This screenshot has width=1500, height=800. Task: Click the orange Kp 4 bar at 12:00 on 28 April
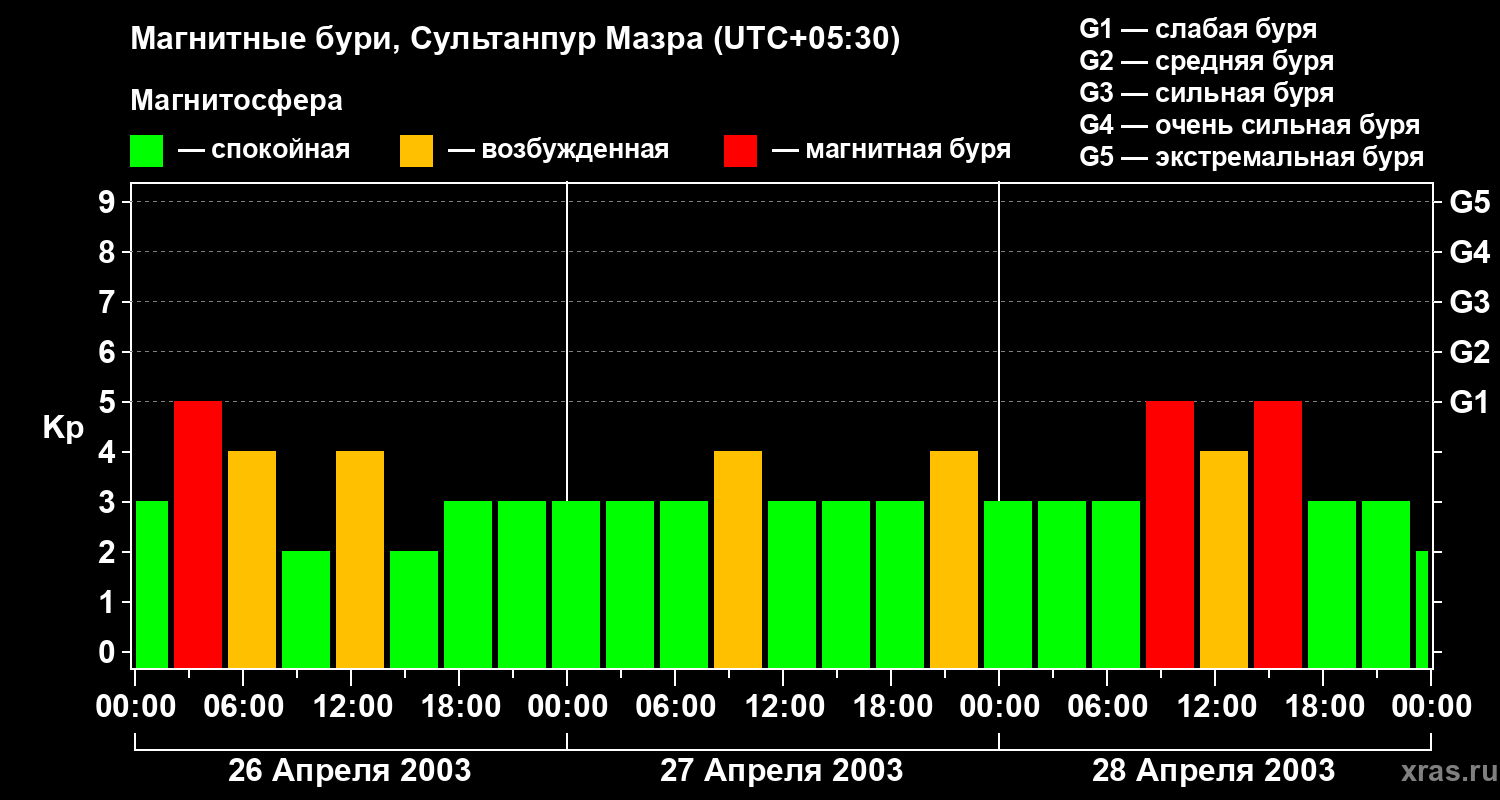click(x=1224, y=560)
